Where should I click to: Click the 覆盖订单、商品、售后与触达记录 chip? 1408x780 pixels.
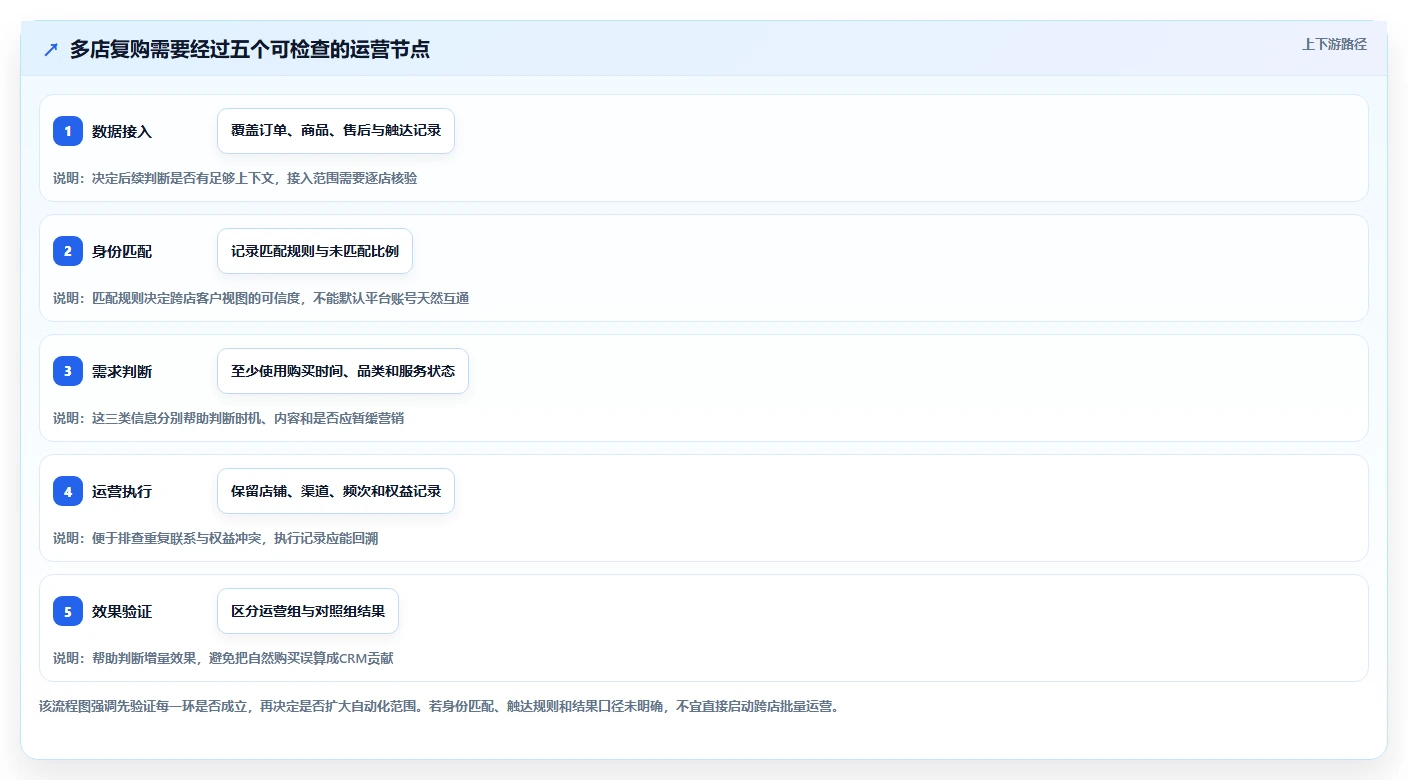click(336, 131)
